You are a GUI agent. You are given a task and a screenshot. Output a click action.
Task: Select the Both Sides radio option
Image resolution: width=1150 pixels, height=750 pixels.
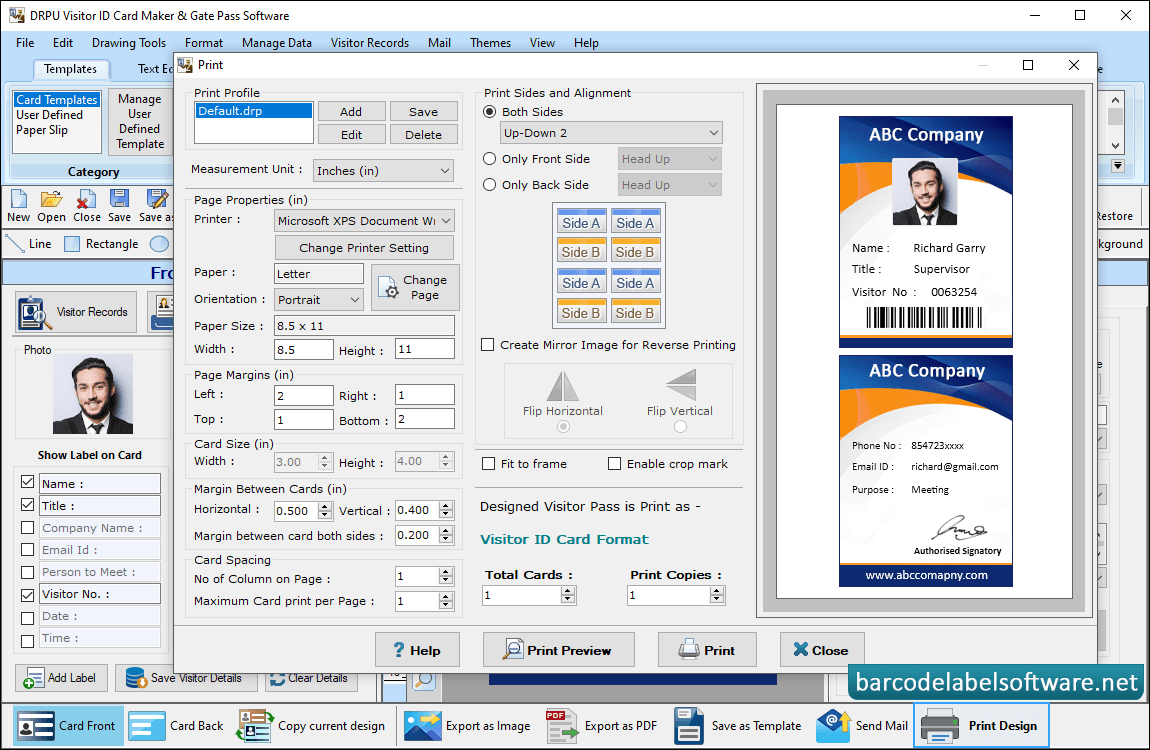pos(490,112)
